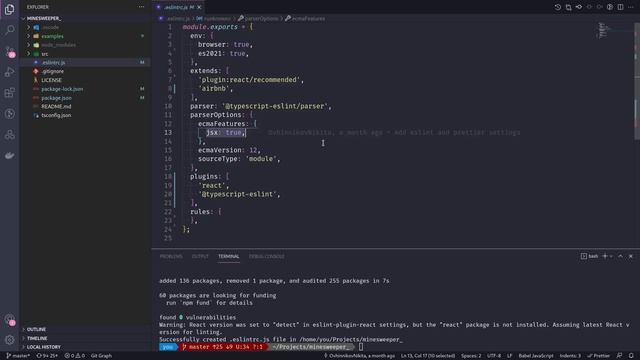
Task: Click the Docker whale icon in activity bar
Action: 9,156
